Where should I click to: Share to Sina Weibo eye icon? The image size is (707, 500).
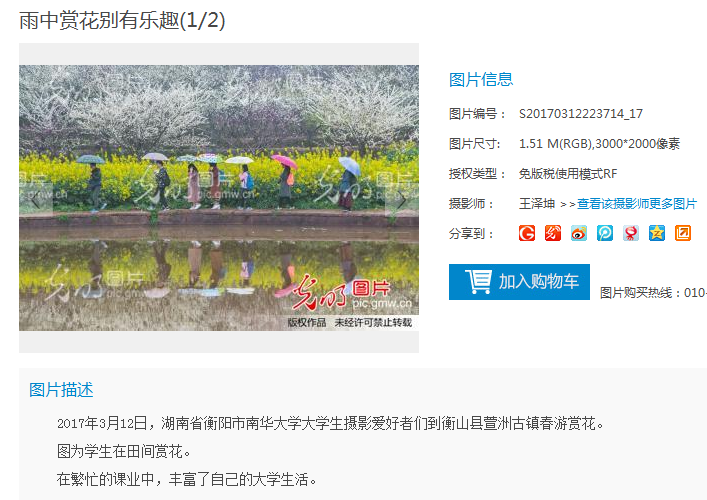point(579,233)
